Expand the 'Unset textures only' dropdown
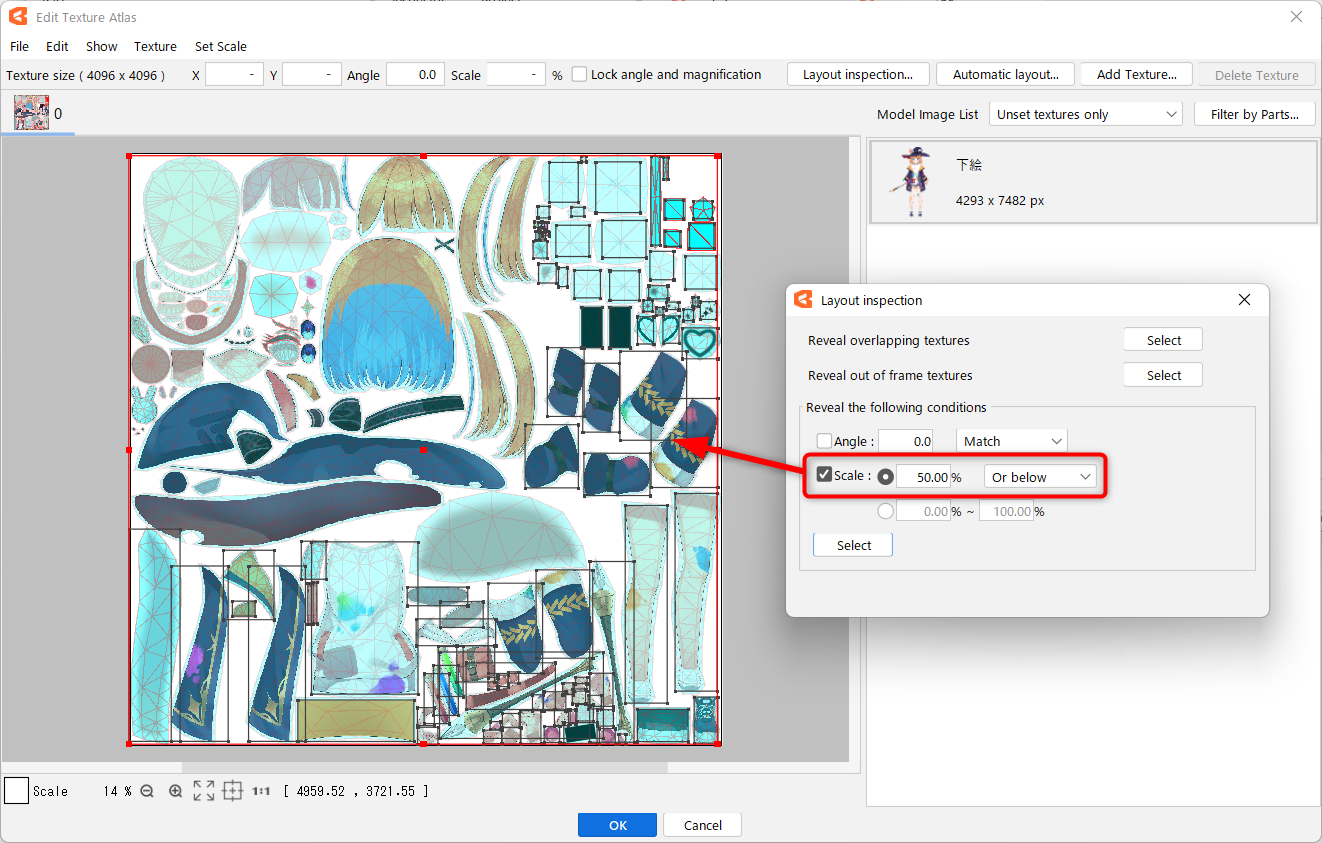 (1085, 115)
